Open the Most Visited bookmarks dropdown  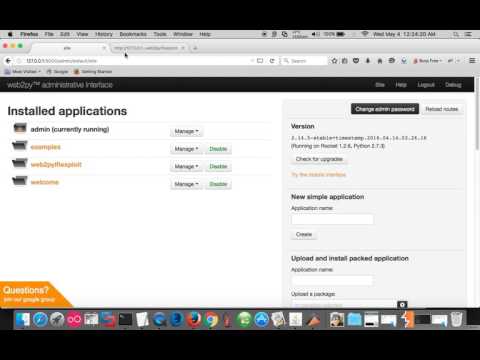point(23,72)
